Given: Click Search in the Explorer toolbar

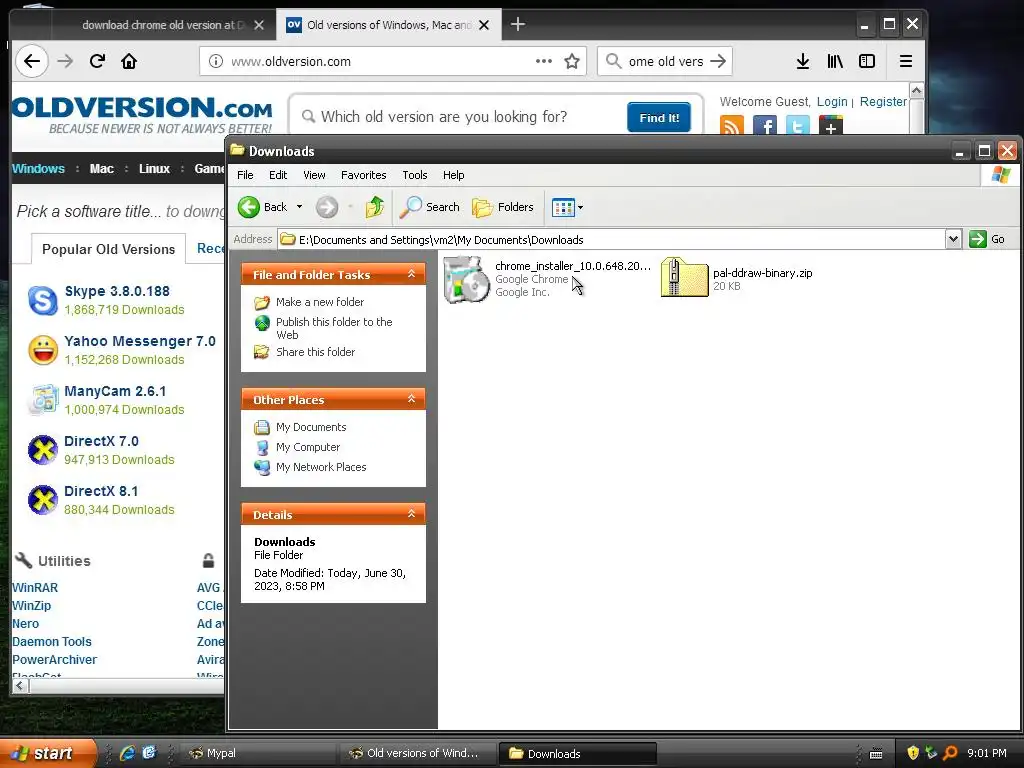Looking at the screenshot, I should [x=429, y=207].
